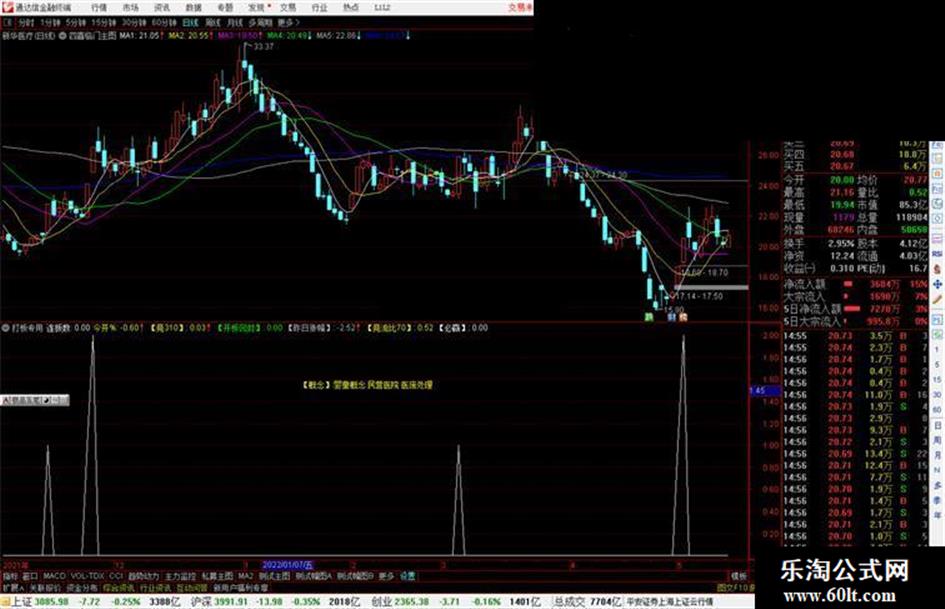
Task: Select the 多周期 tab
Action: [260, 23]
